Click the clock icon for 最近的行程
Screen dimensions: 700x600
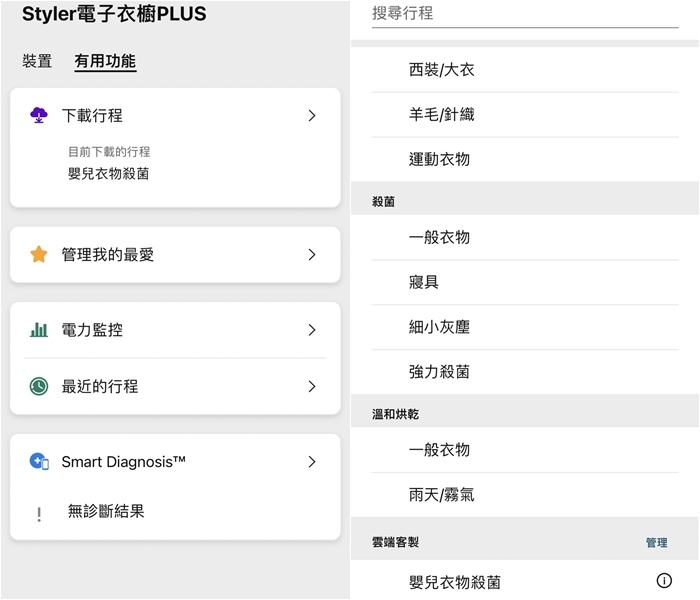coord(39,386)
